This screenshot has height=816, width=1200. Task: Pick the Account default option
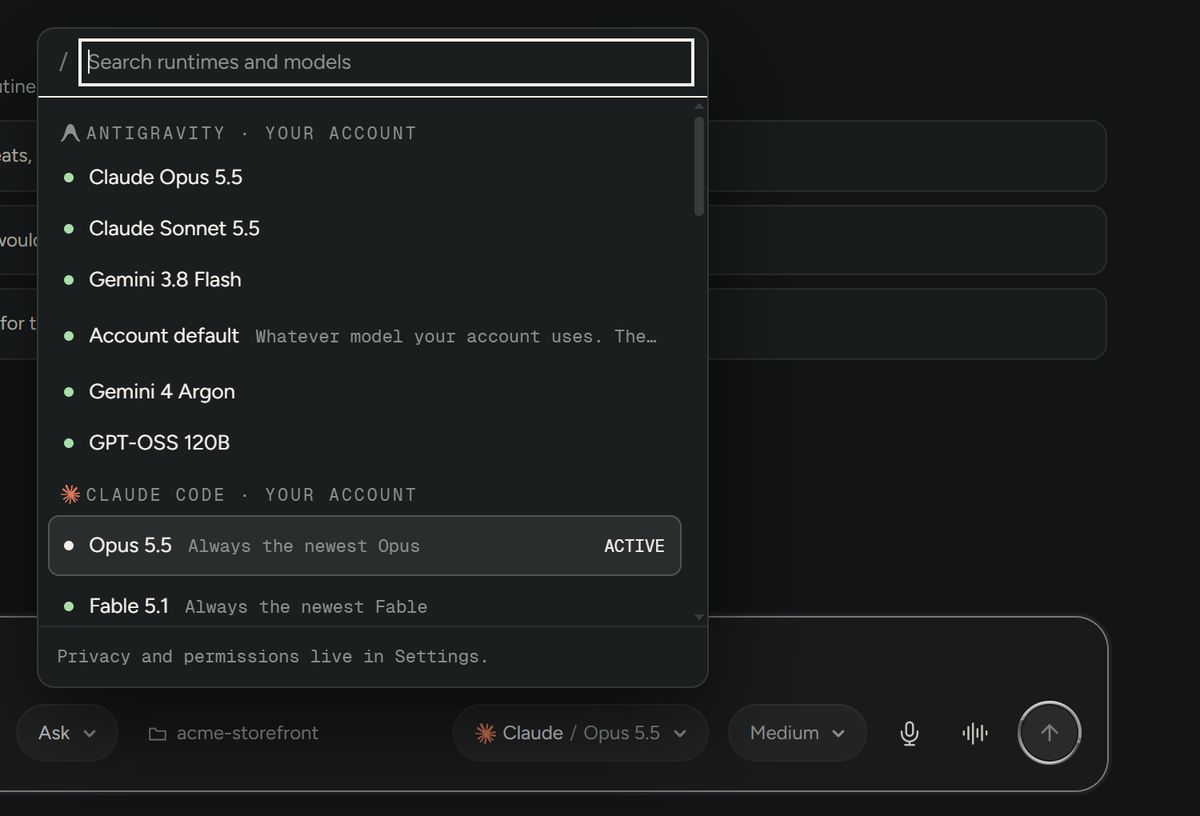[x=365, y=335]
